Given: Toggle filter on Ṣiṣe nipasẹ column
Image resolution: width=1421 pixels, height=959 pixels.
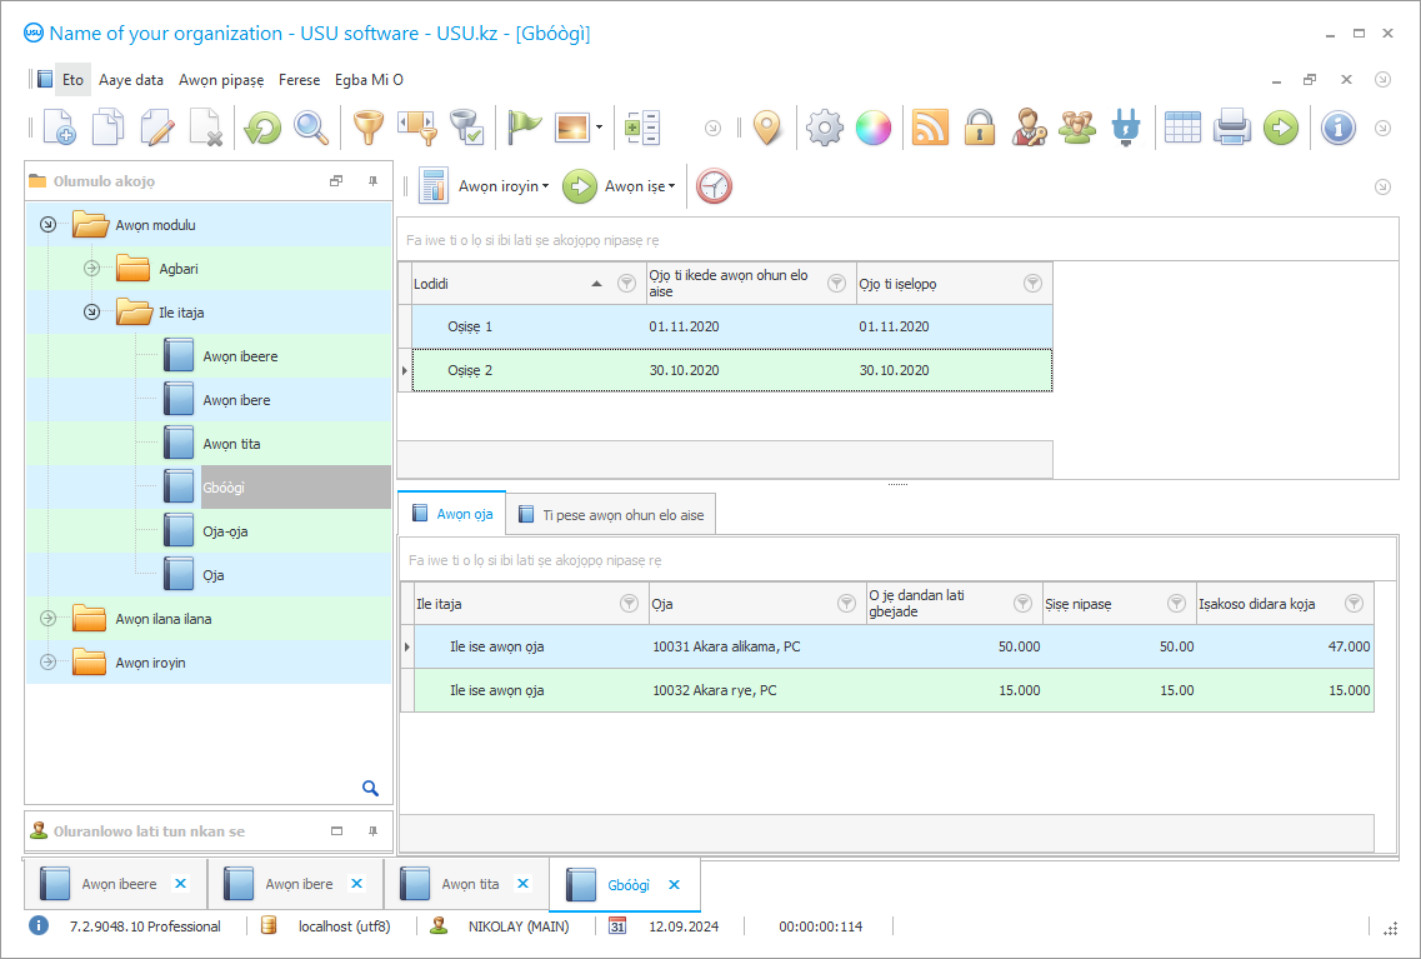Looking at the screenshot, I should pos(1177,604).
